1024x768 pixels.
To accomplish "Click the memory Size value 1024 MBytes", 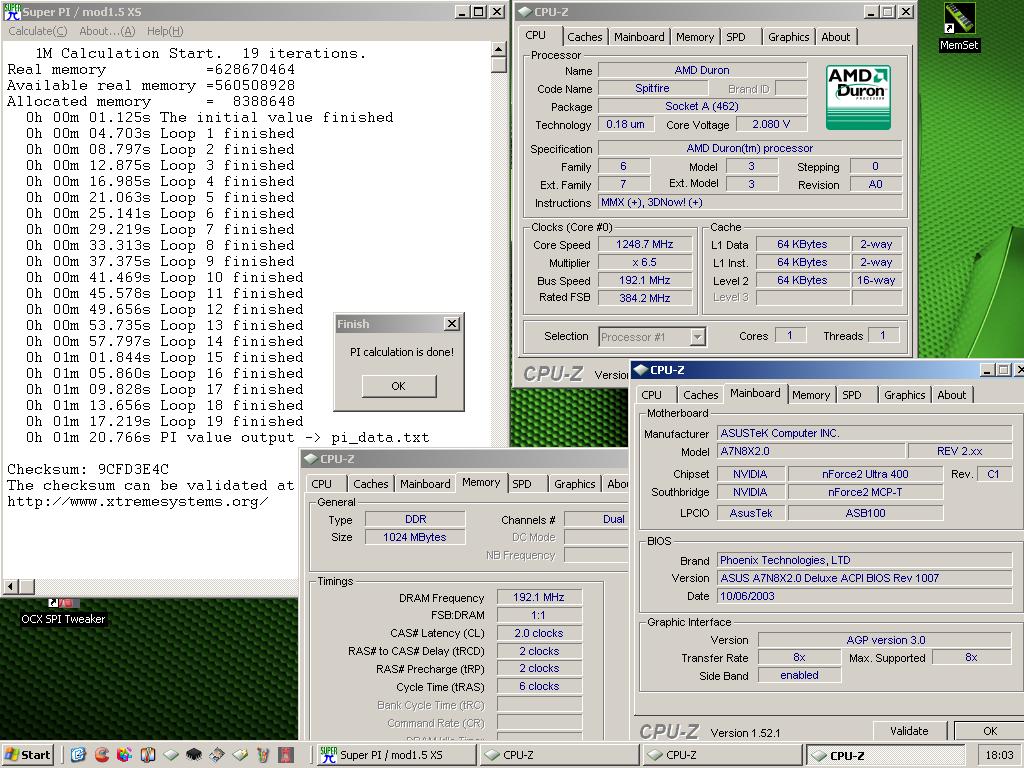I will [x=415, y=537].
